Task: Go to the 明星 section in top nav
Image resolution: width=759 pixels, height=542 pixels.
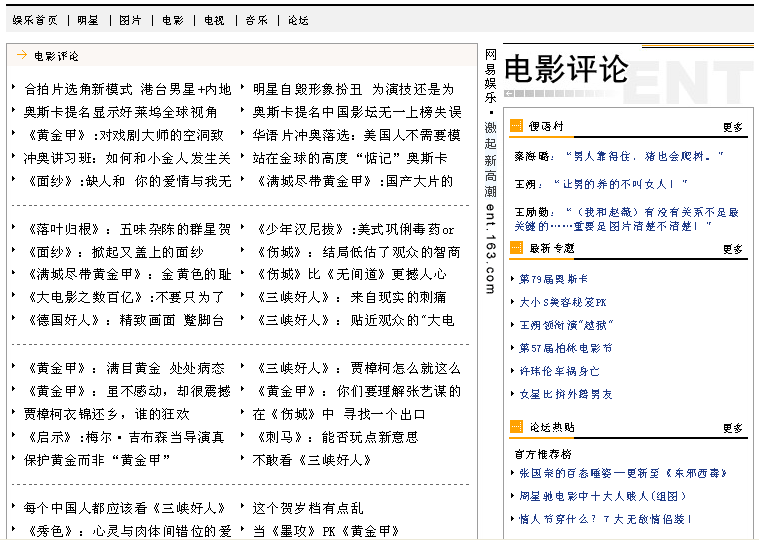Action: tap(88, 20)
